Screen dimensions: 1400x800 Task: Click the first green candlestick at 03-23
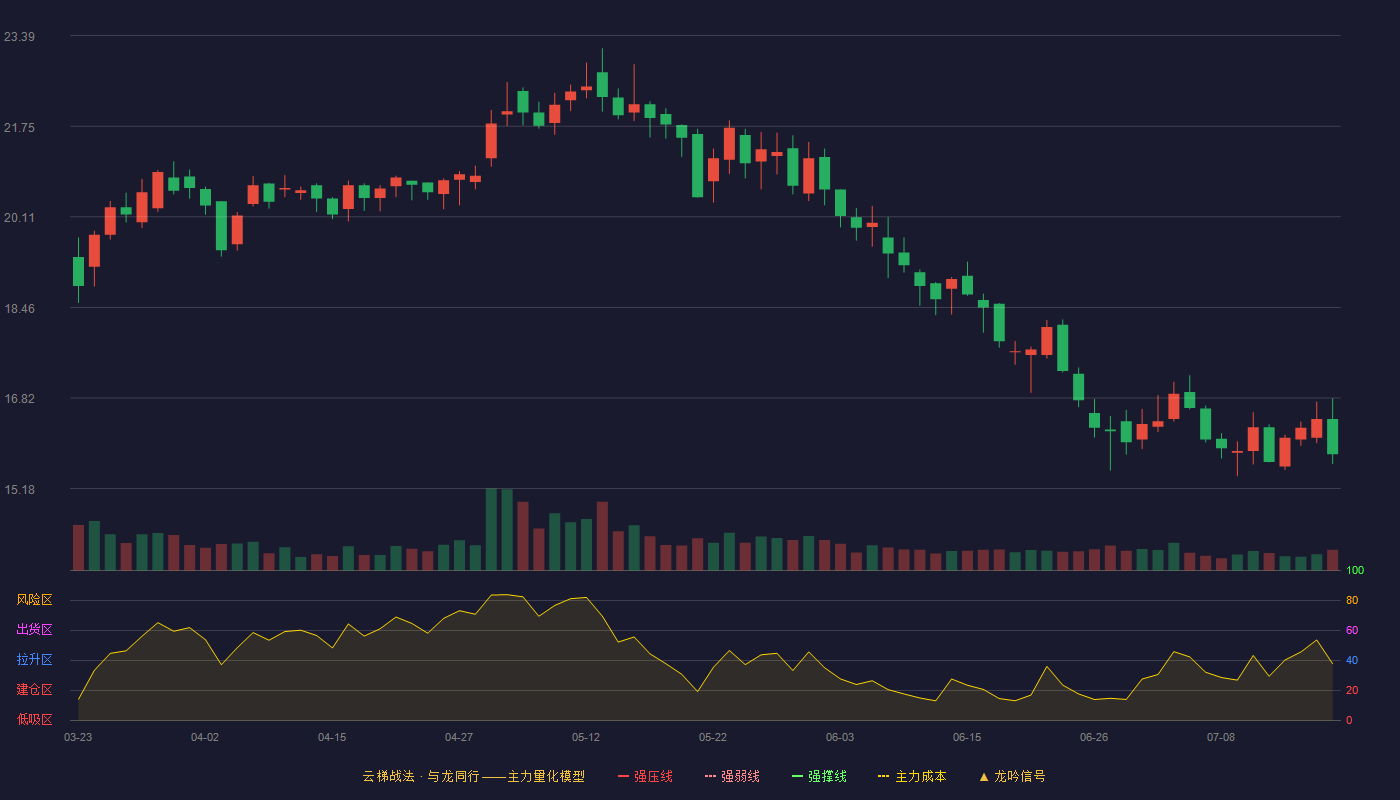click(78, 271)
